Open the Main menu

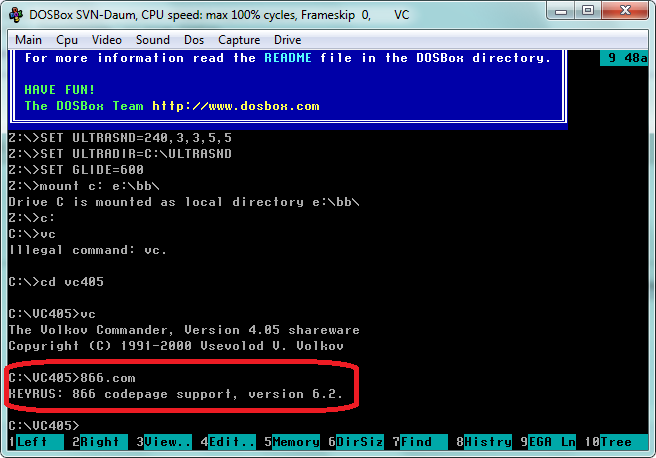(28, 40)
